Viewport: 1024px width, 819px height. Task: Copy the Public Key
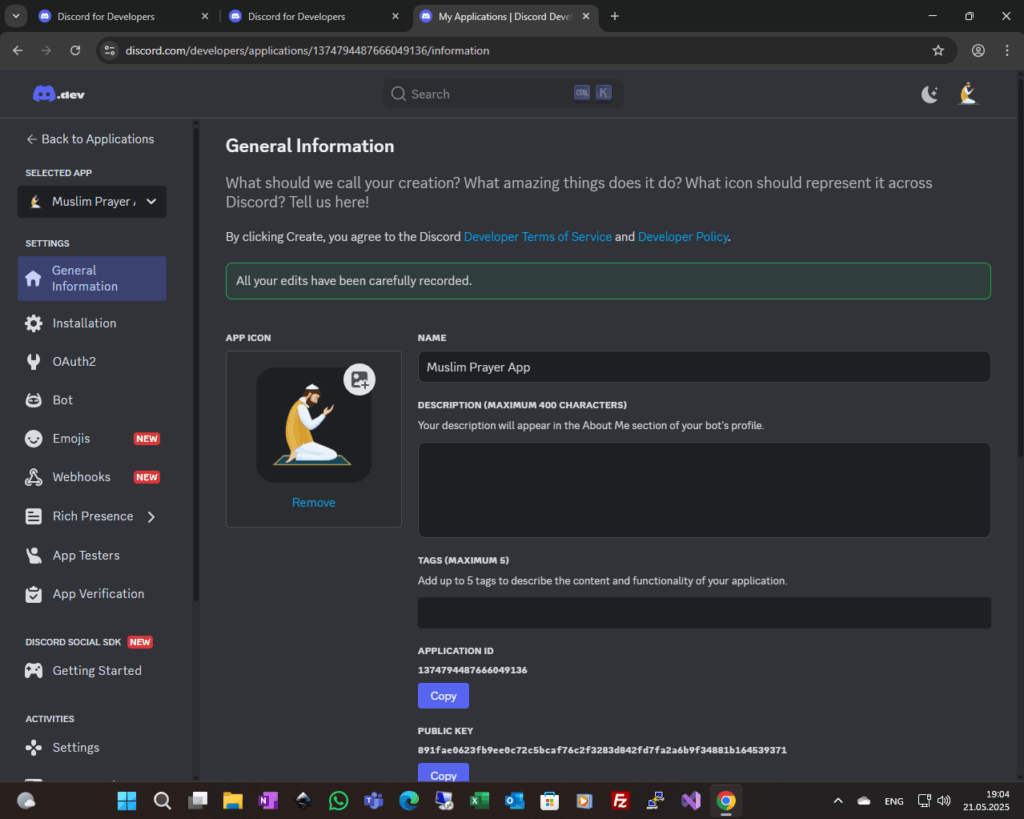443,773
